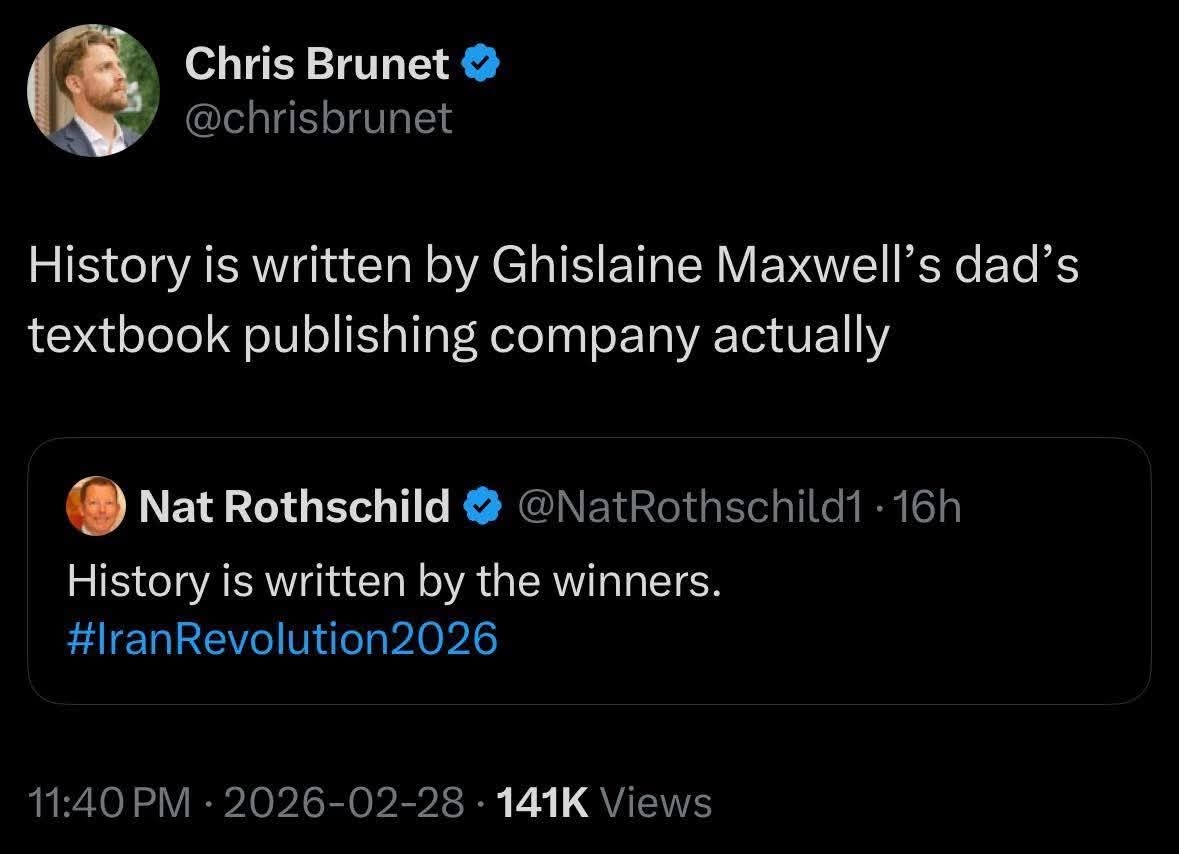Click the 11:40 PM post time
1179x854 pixels.
(109, 802)
